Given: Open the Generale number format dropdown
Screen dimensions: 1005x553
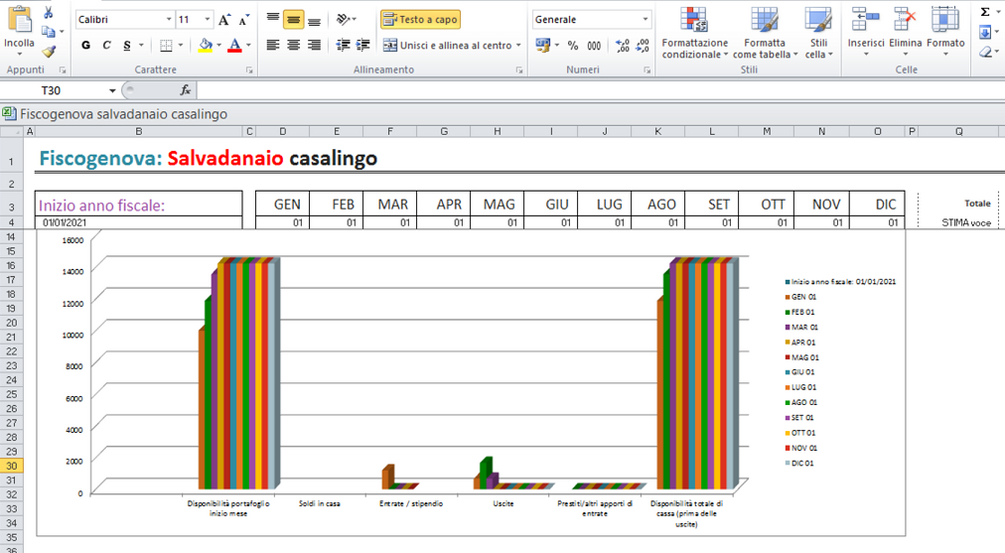Looking at the screenshot, I should click(645, 20).
